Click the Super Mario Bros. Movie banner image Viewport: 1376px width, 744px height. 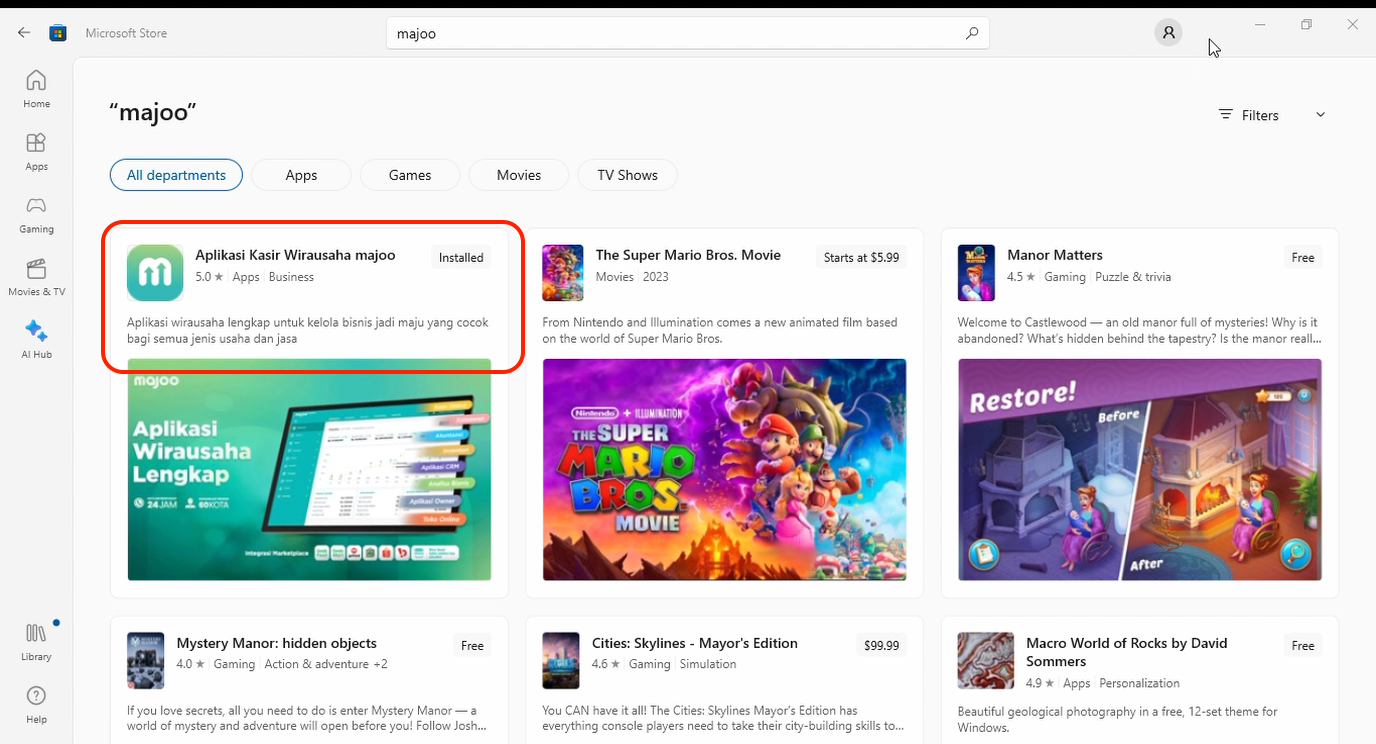pos(725,469)
